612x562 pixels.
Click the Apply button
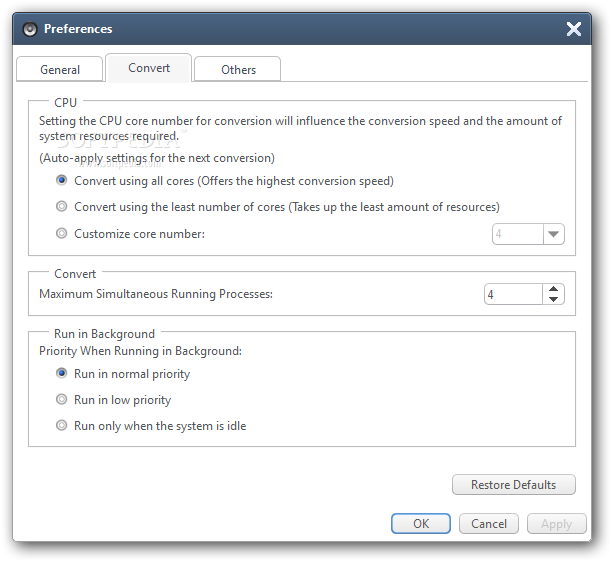pos(557,523)
